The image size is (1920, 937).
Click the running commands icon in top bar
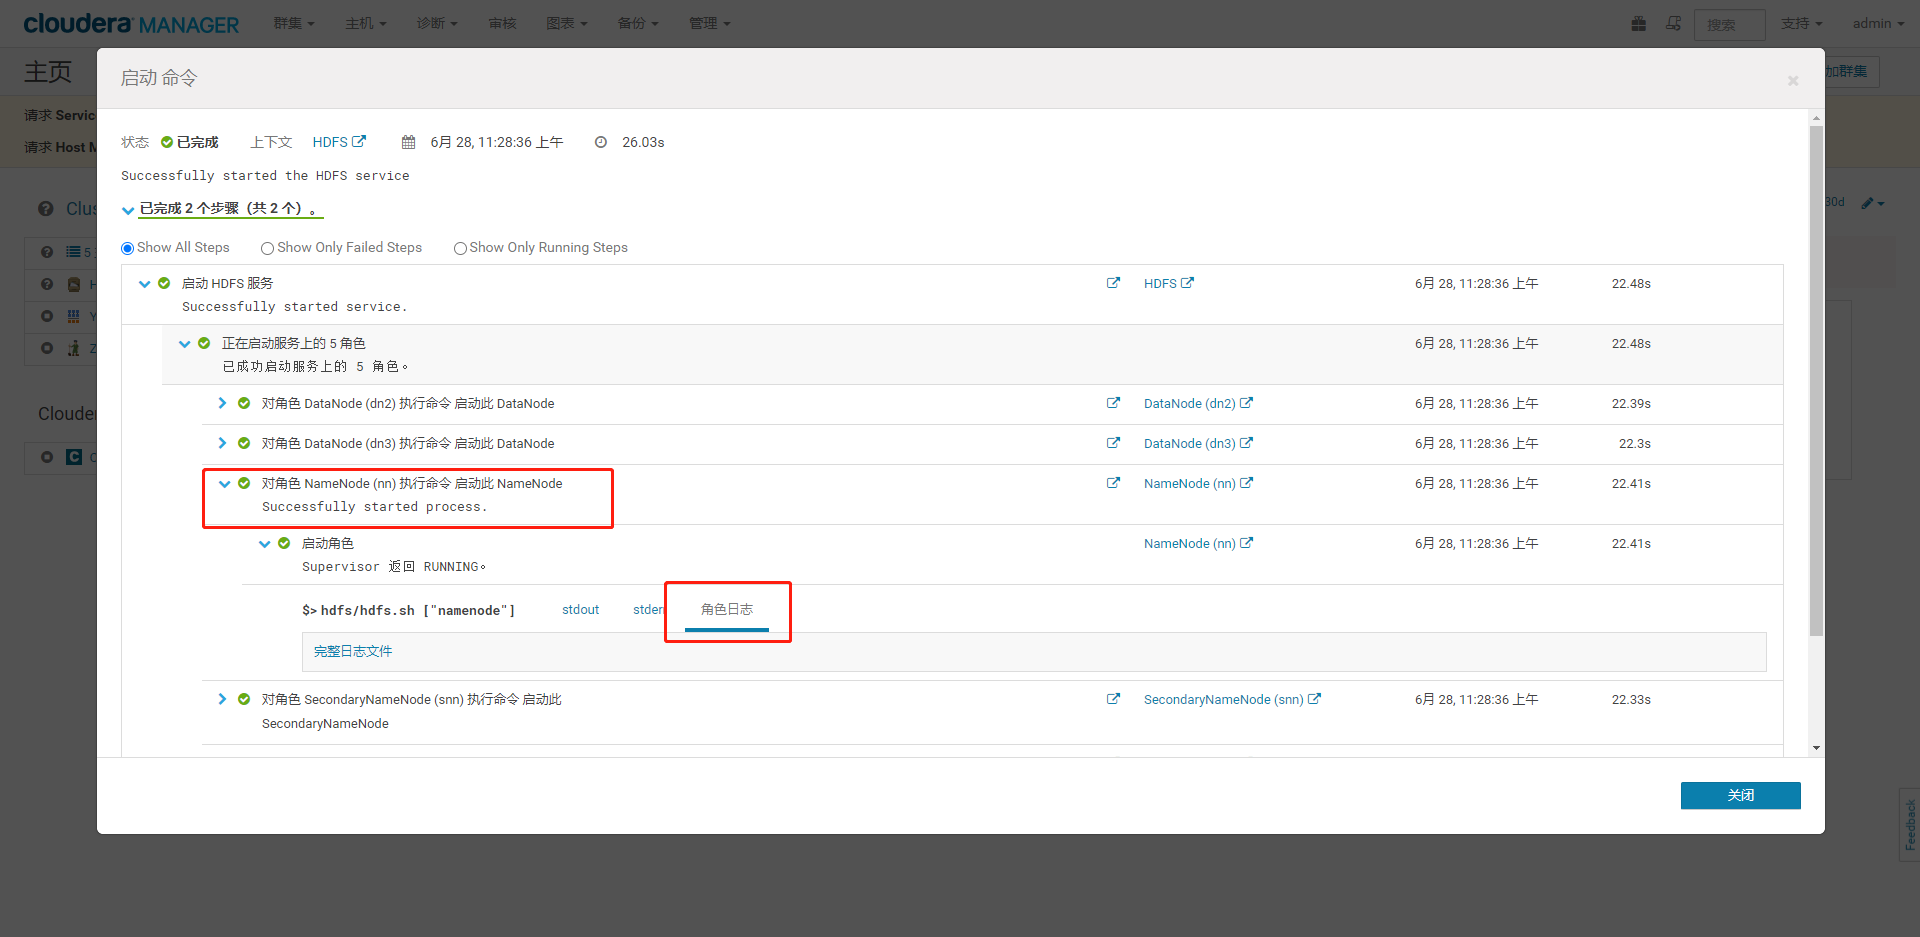point(1673,23)
